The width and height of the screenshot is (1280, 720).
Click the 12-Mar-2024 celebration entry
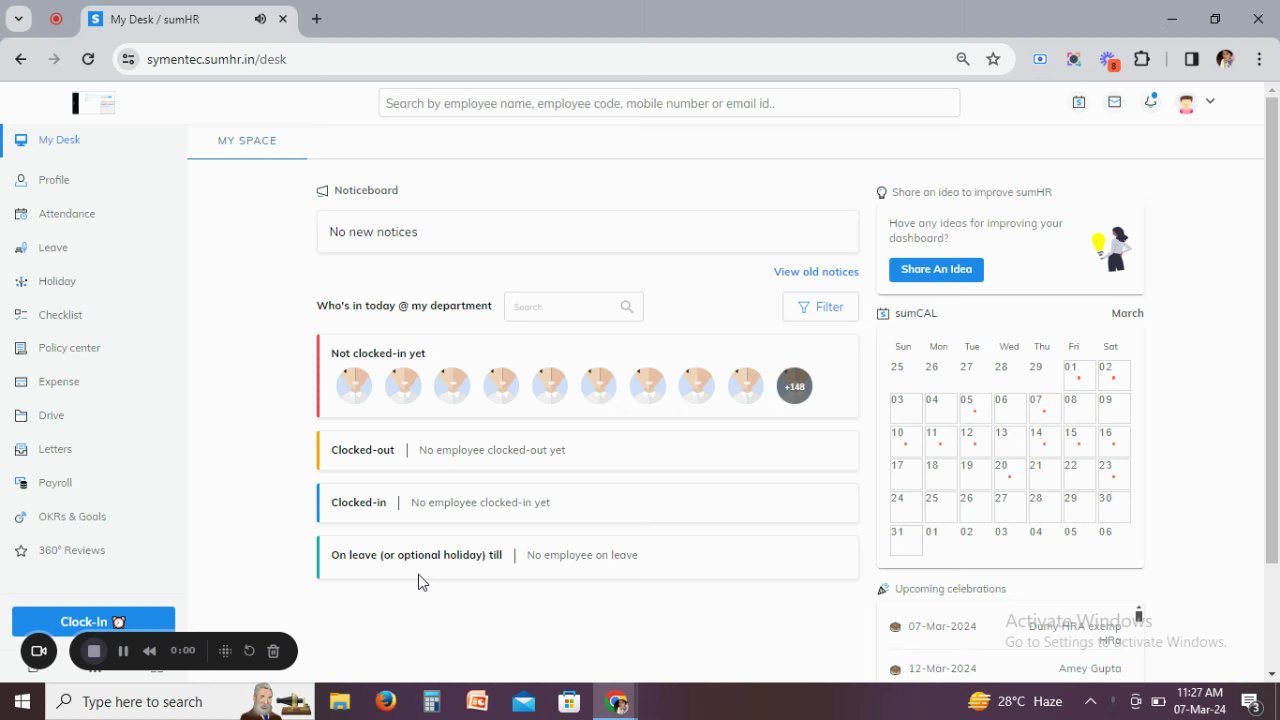[x=1010, y=668]
